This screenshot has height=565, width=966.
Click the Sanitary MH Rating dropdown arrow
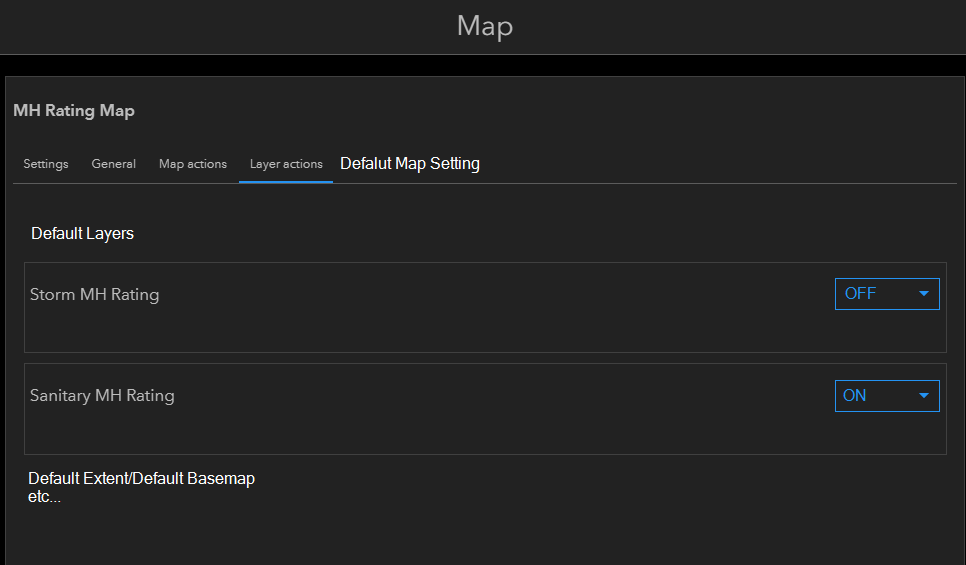(x=923, y=396)
